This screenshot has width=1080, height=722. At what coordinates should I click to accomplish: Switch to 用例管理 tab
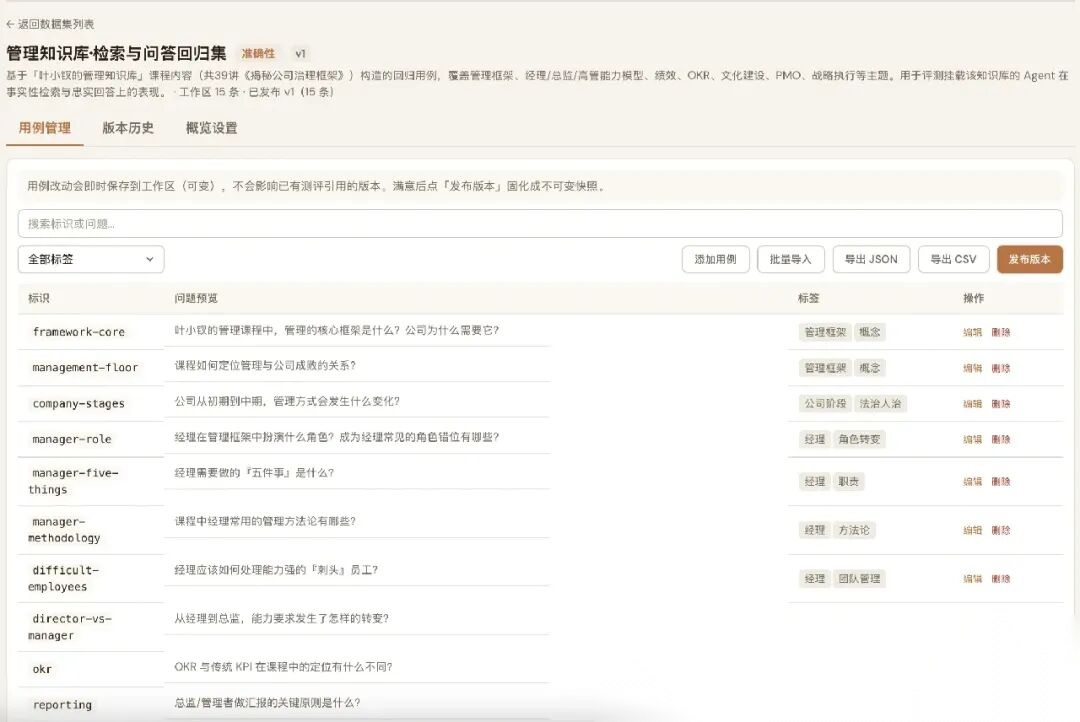click(45, 128)
